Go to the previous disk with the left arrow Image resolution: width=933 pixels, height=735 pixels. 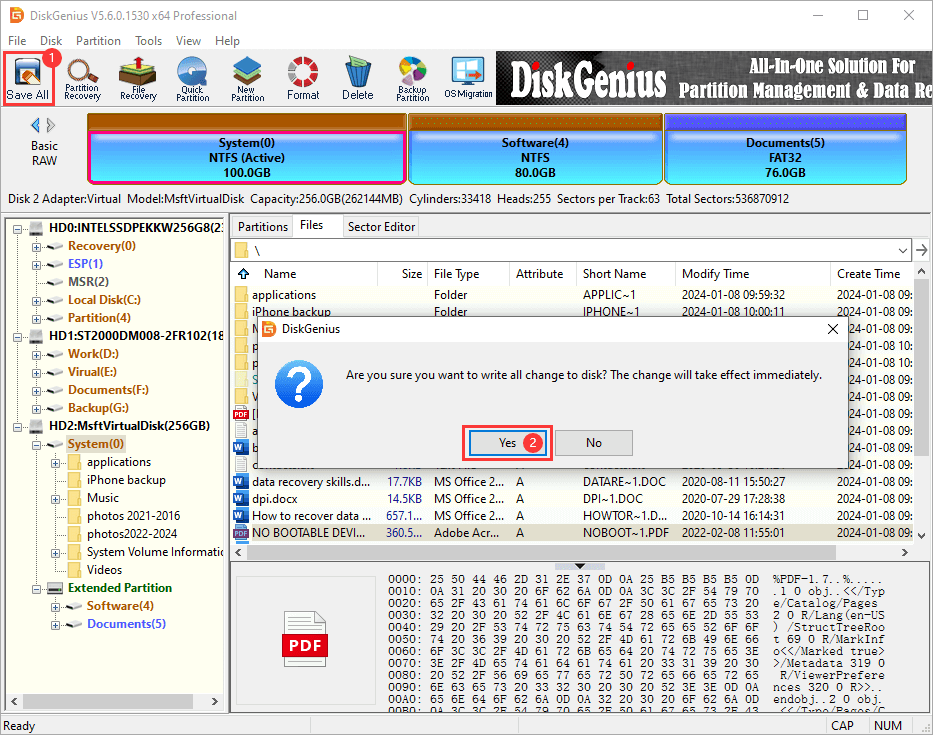click(x=35, y=125)
